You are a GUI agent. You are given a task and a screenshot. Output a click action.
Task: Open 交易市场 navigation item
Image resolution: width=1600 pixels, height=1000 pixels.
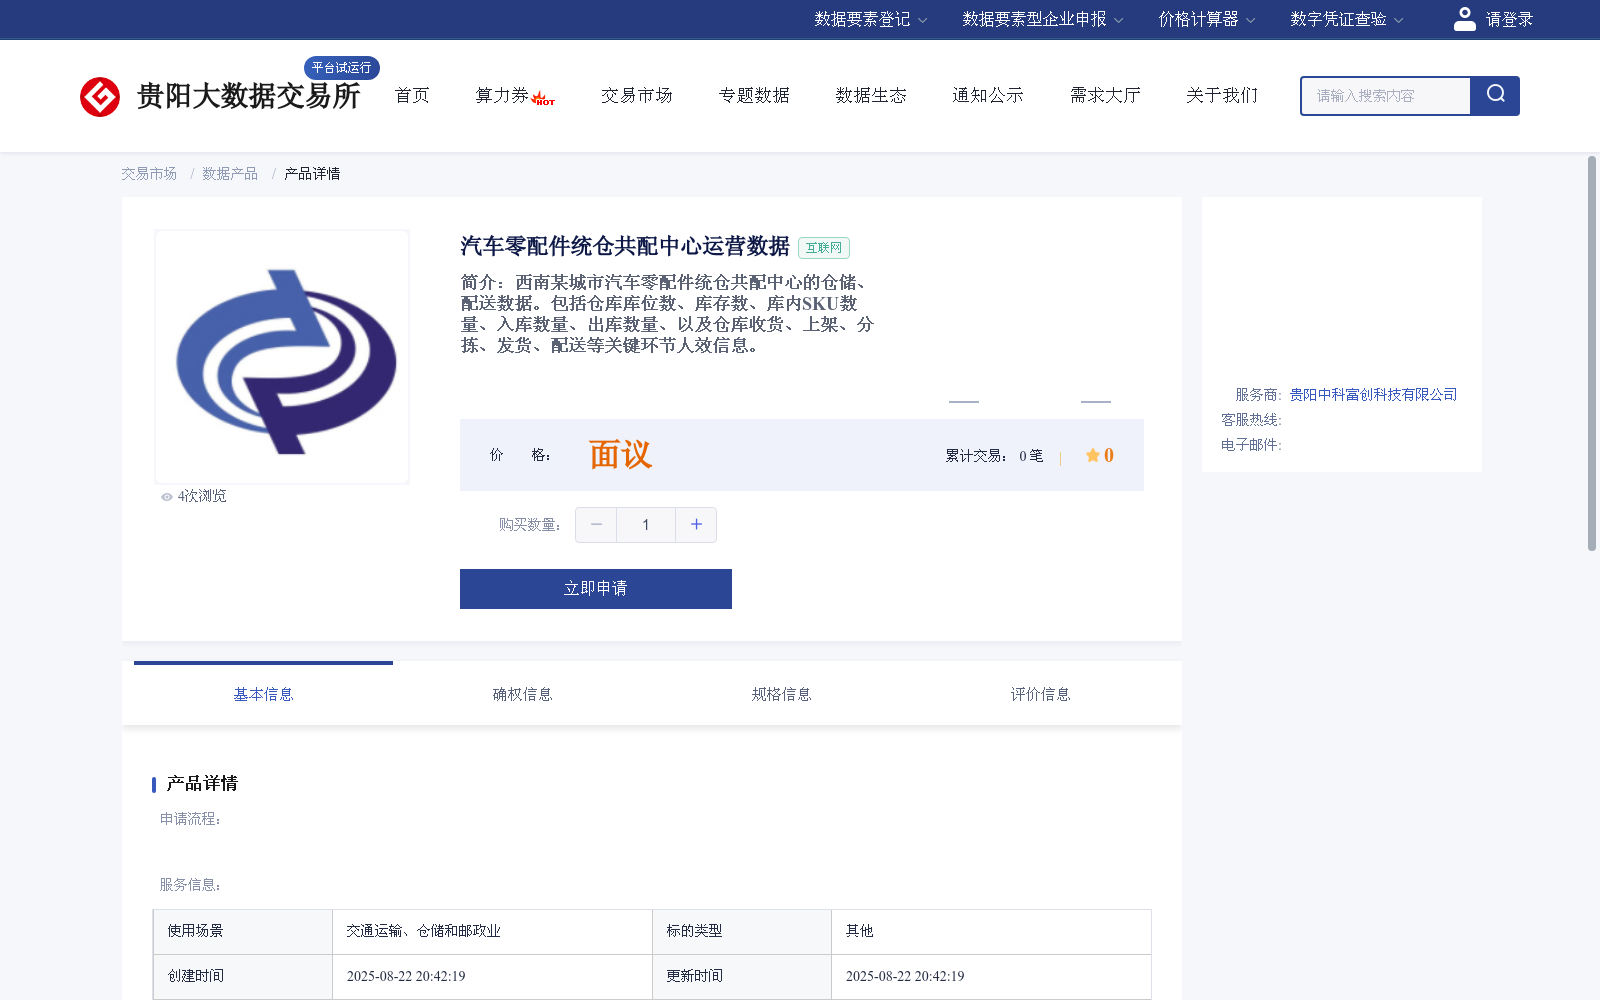(637, 95)
